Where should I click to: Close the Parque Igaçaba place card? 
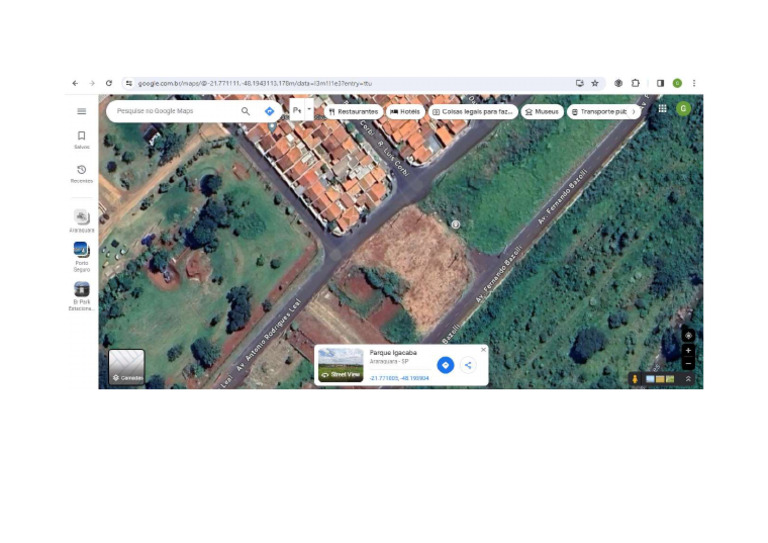pyautogui.click(x=483, y=350)
